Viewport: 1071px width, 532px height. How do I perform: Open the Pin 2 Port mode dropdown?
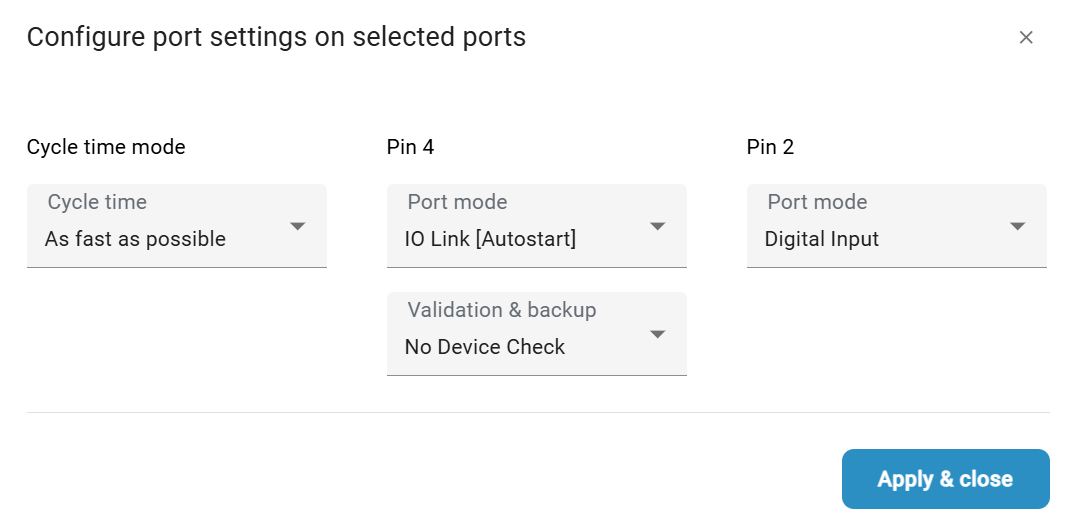click(896, 226)
